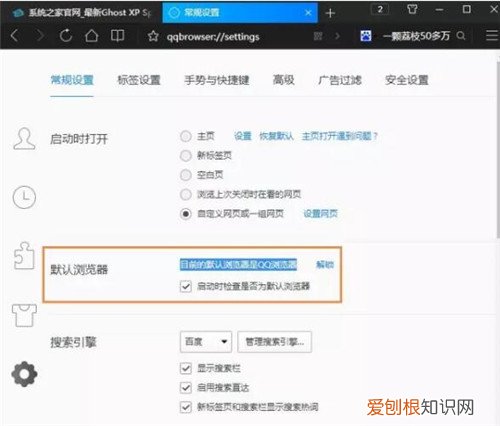Select 自定义网页或一组网页 radio button

pos(186,213)
